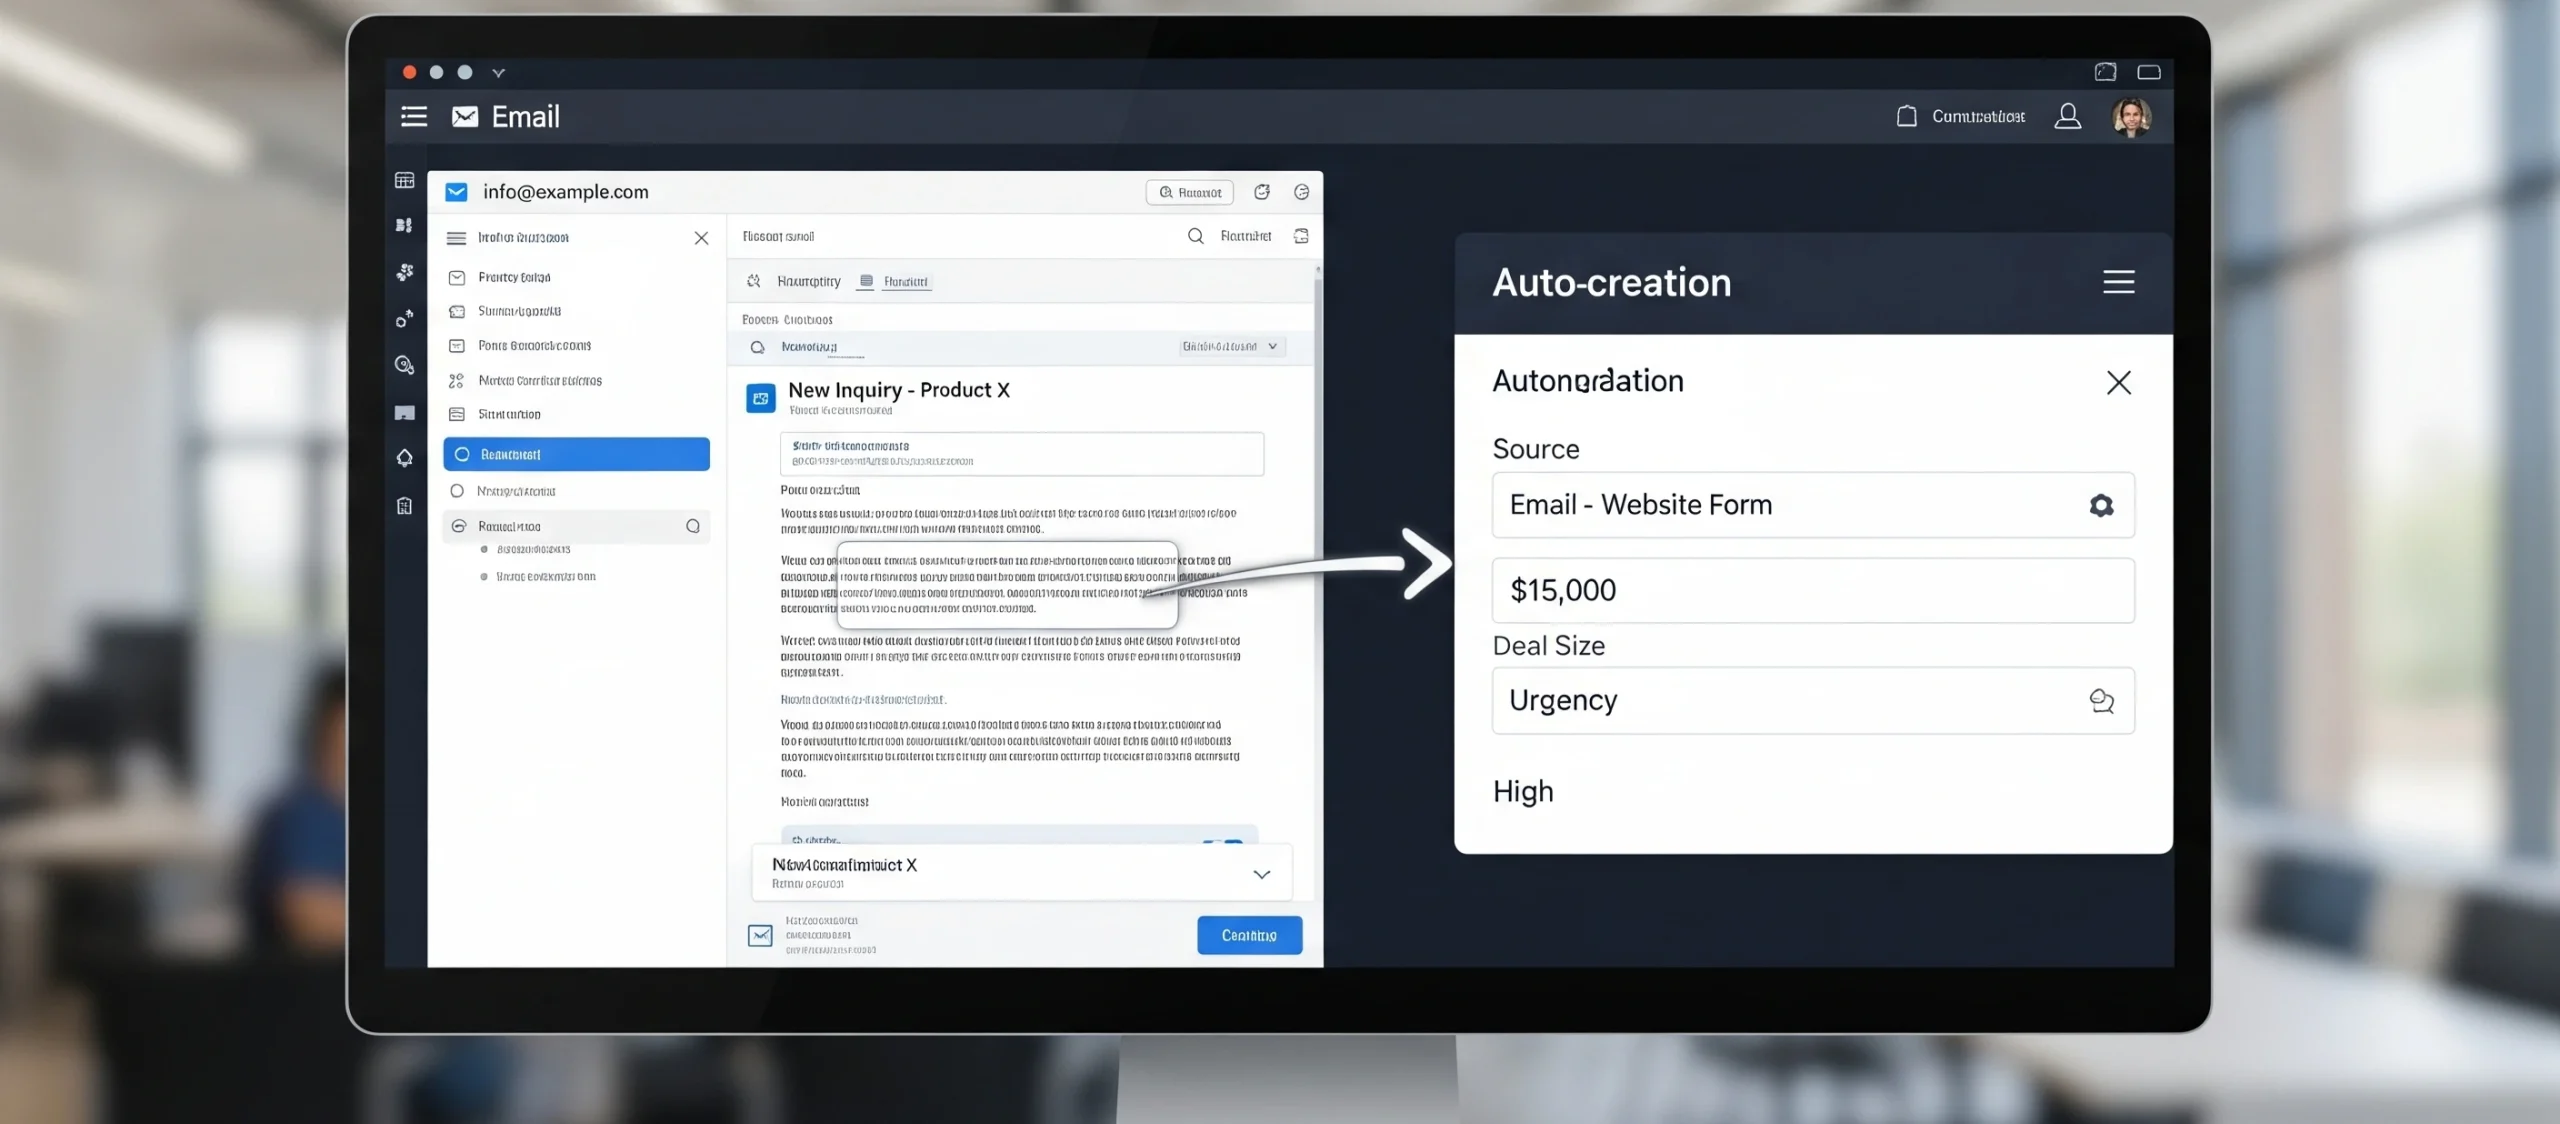Click the cast icon at title bar right
This screenshot has height=1124, width=2560.
pyautogui.click(x=2105, y=72)
